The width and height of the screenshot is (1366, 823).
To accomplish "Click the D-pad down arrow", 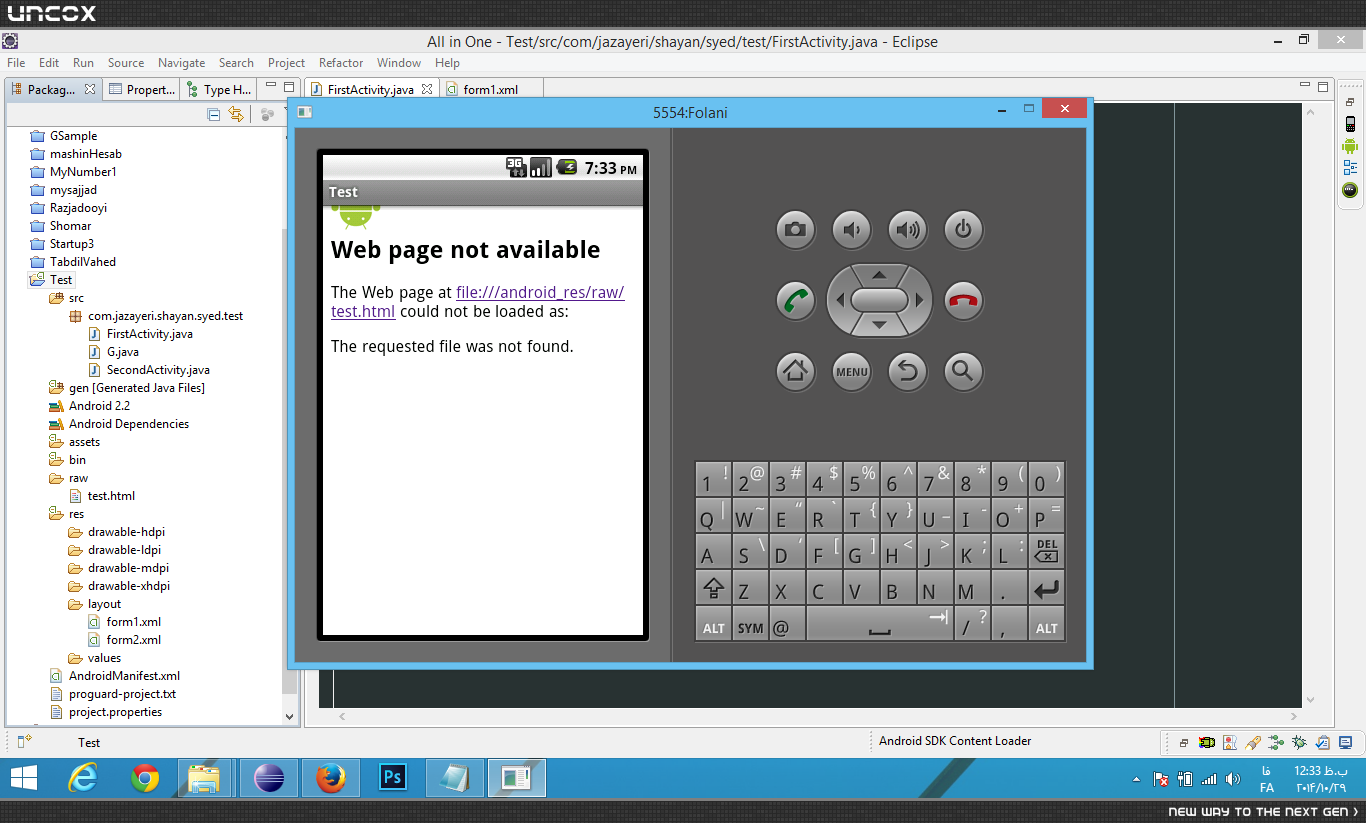I will pos(879,326).
